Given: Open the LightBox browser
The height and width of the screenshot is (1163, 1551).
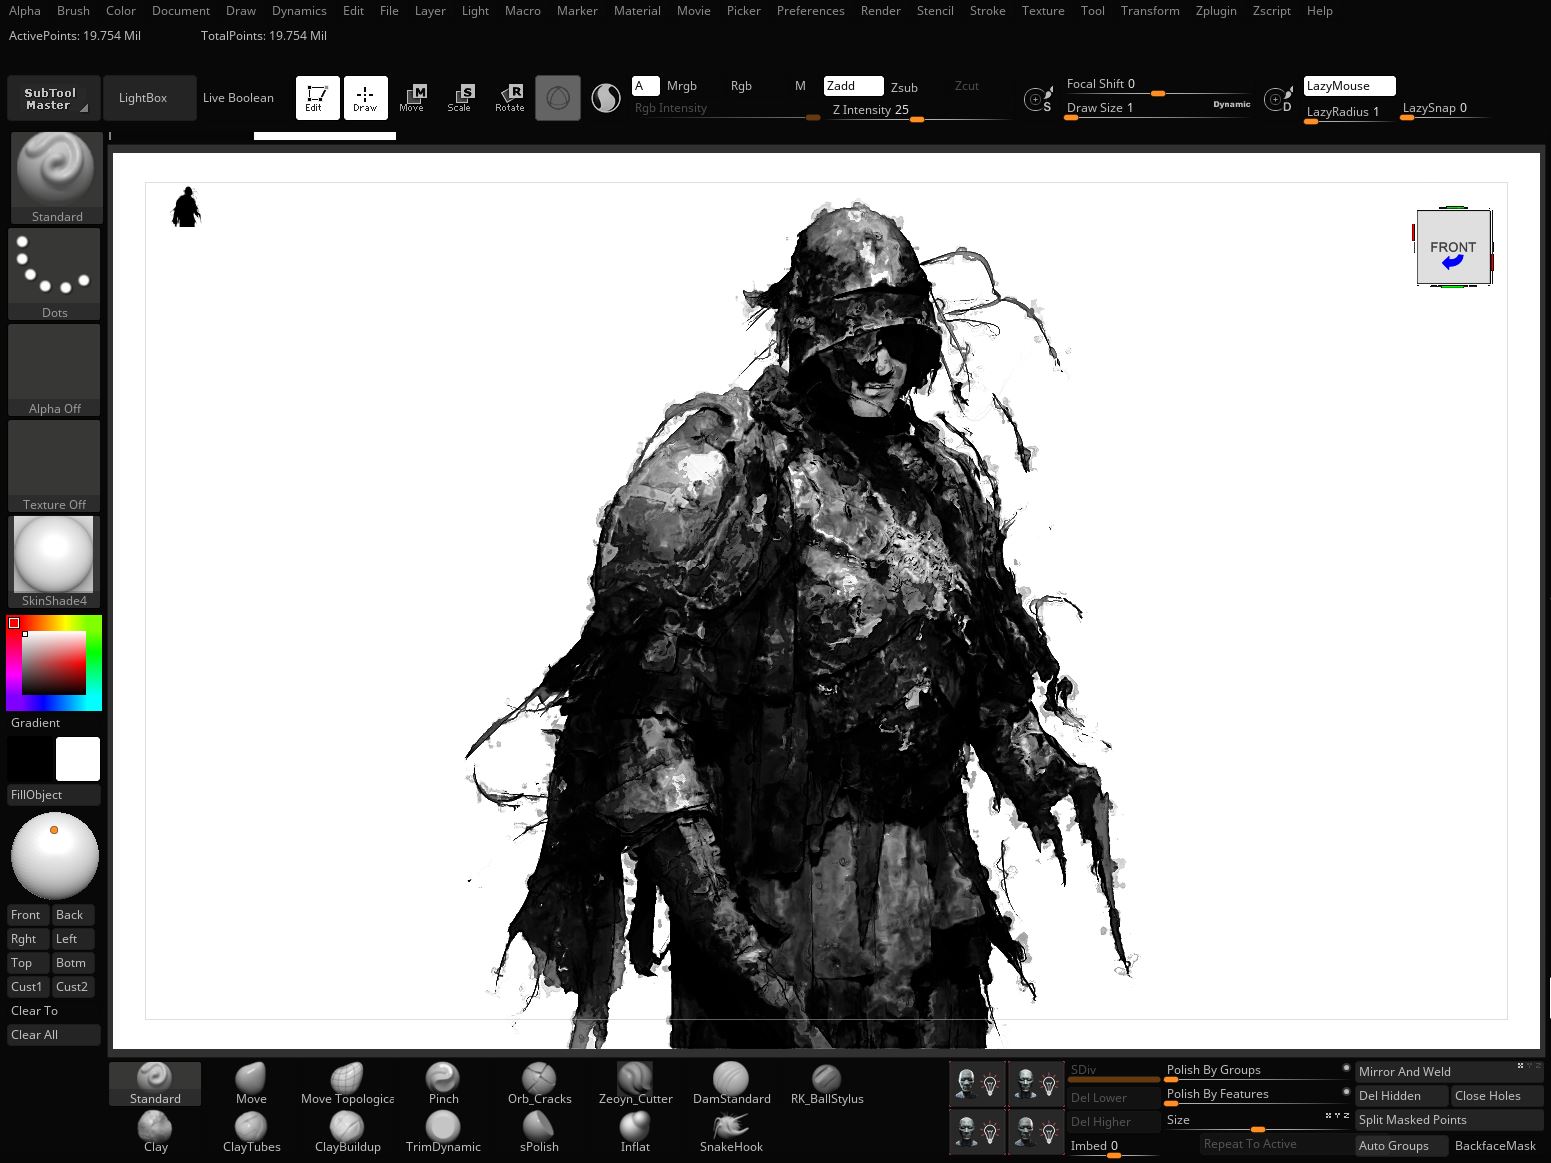Looking at the screenshot, I should 142,97.
